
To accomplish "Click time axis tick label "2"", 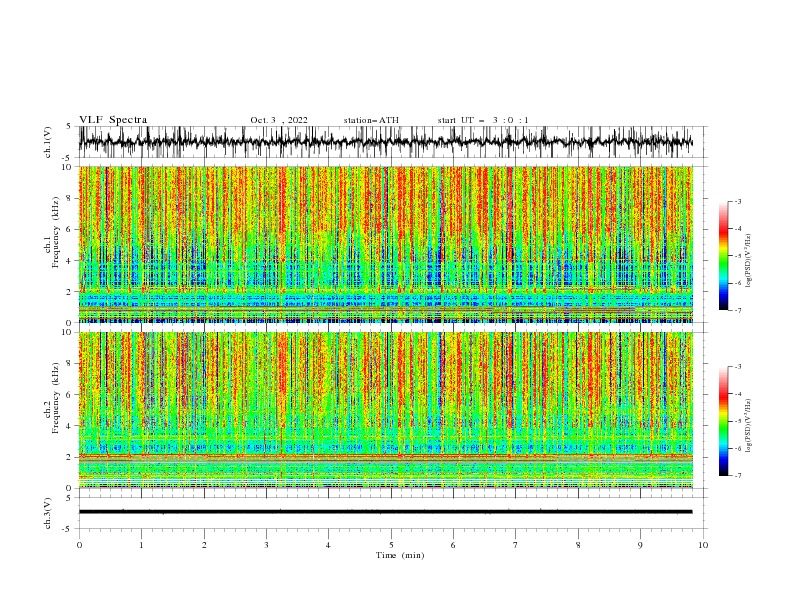I will tap(204, 545).
